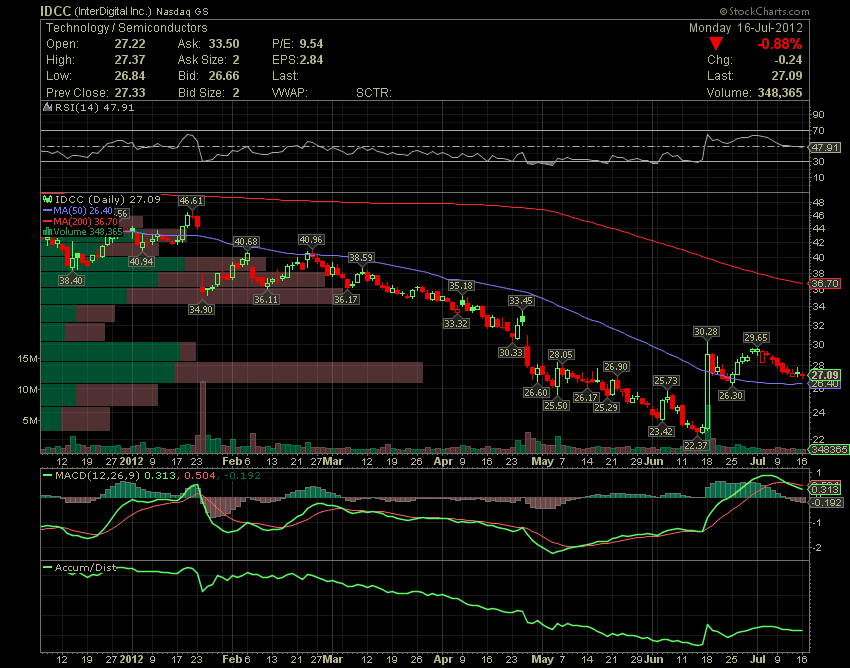
Task: Click the Accum/Dist indicator label
Action: pyautogui.click(x=85, y=568)
